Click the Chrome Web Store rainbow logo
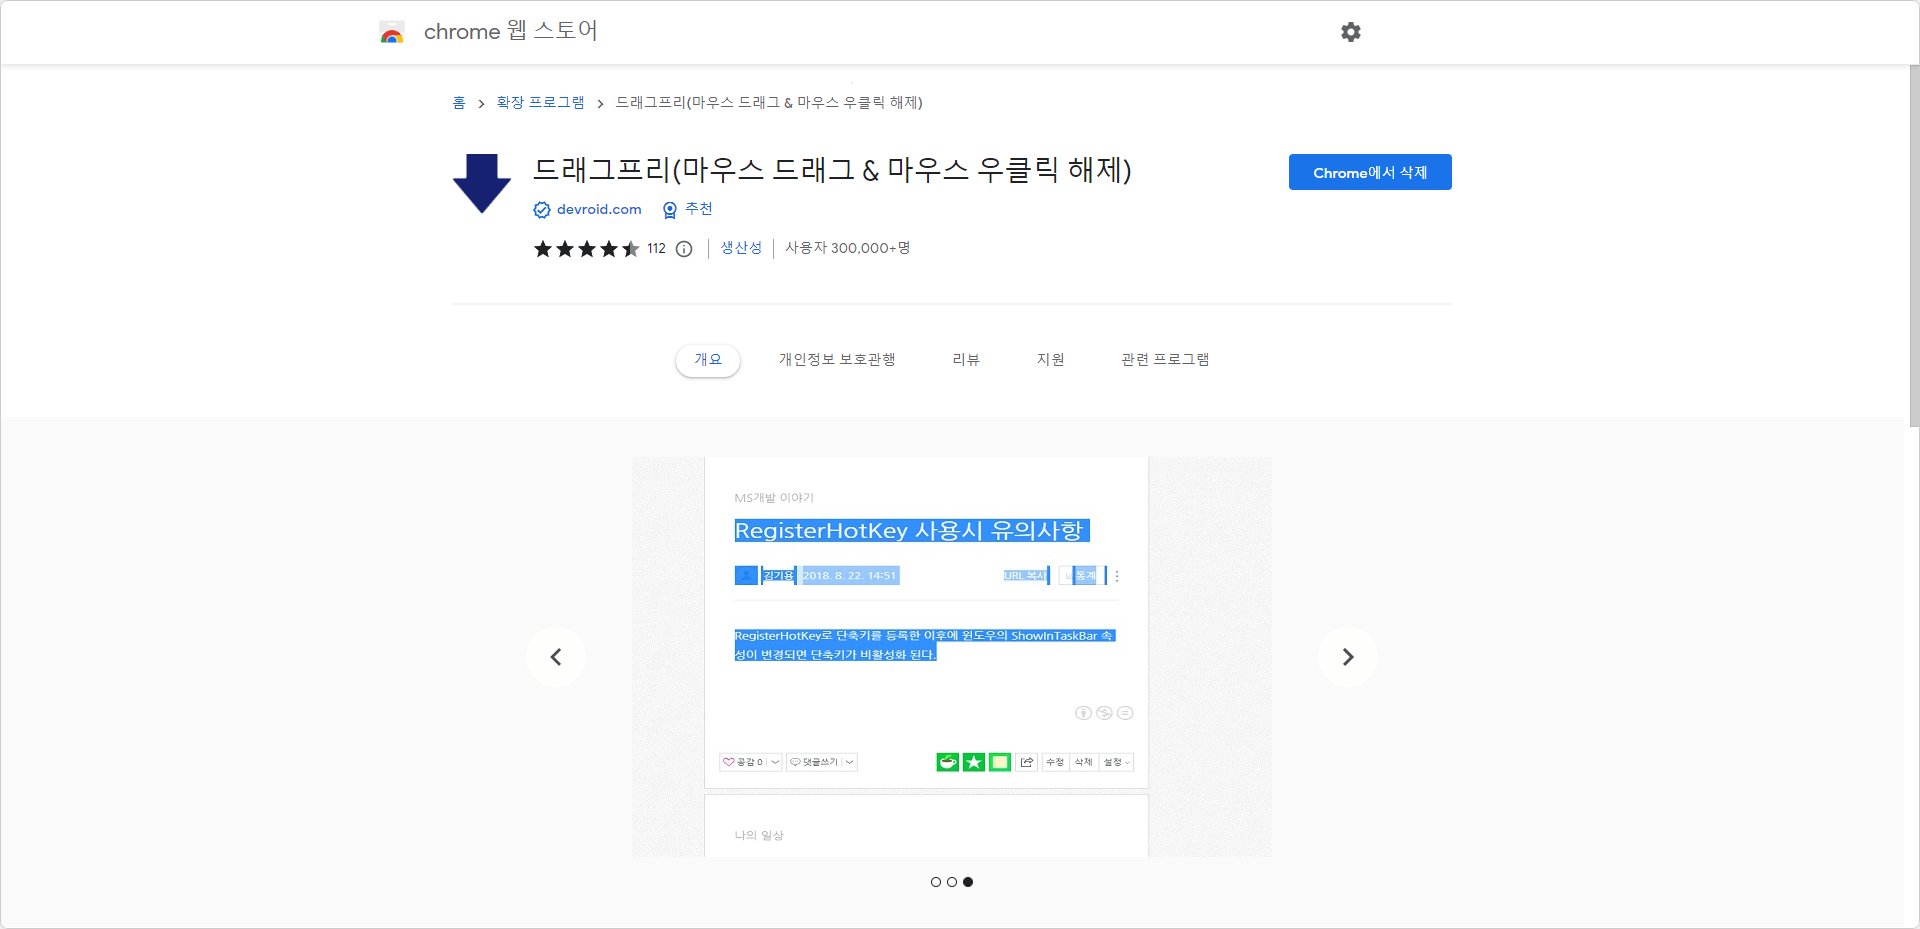Screen dimensions: 1920x929 coord(392,33)
